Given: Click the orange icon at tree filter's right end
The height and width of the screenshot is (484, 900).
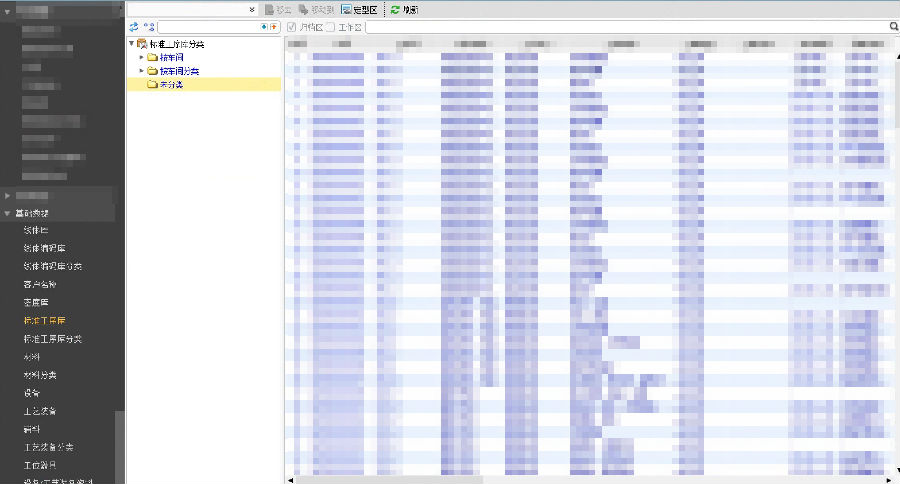Looking at the screenshot, I should [x=274, y=27].
